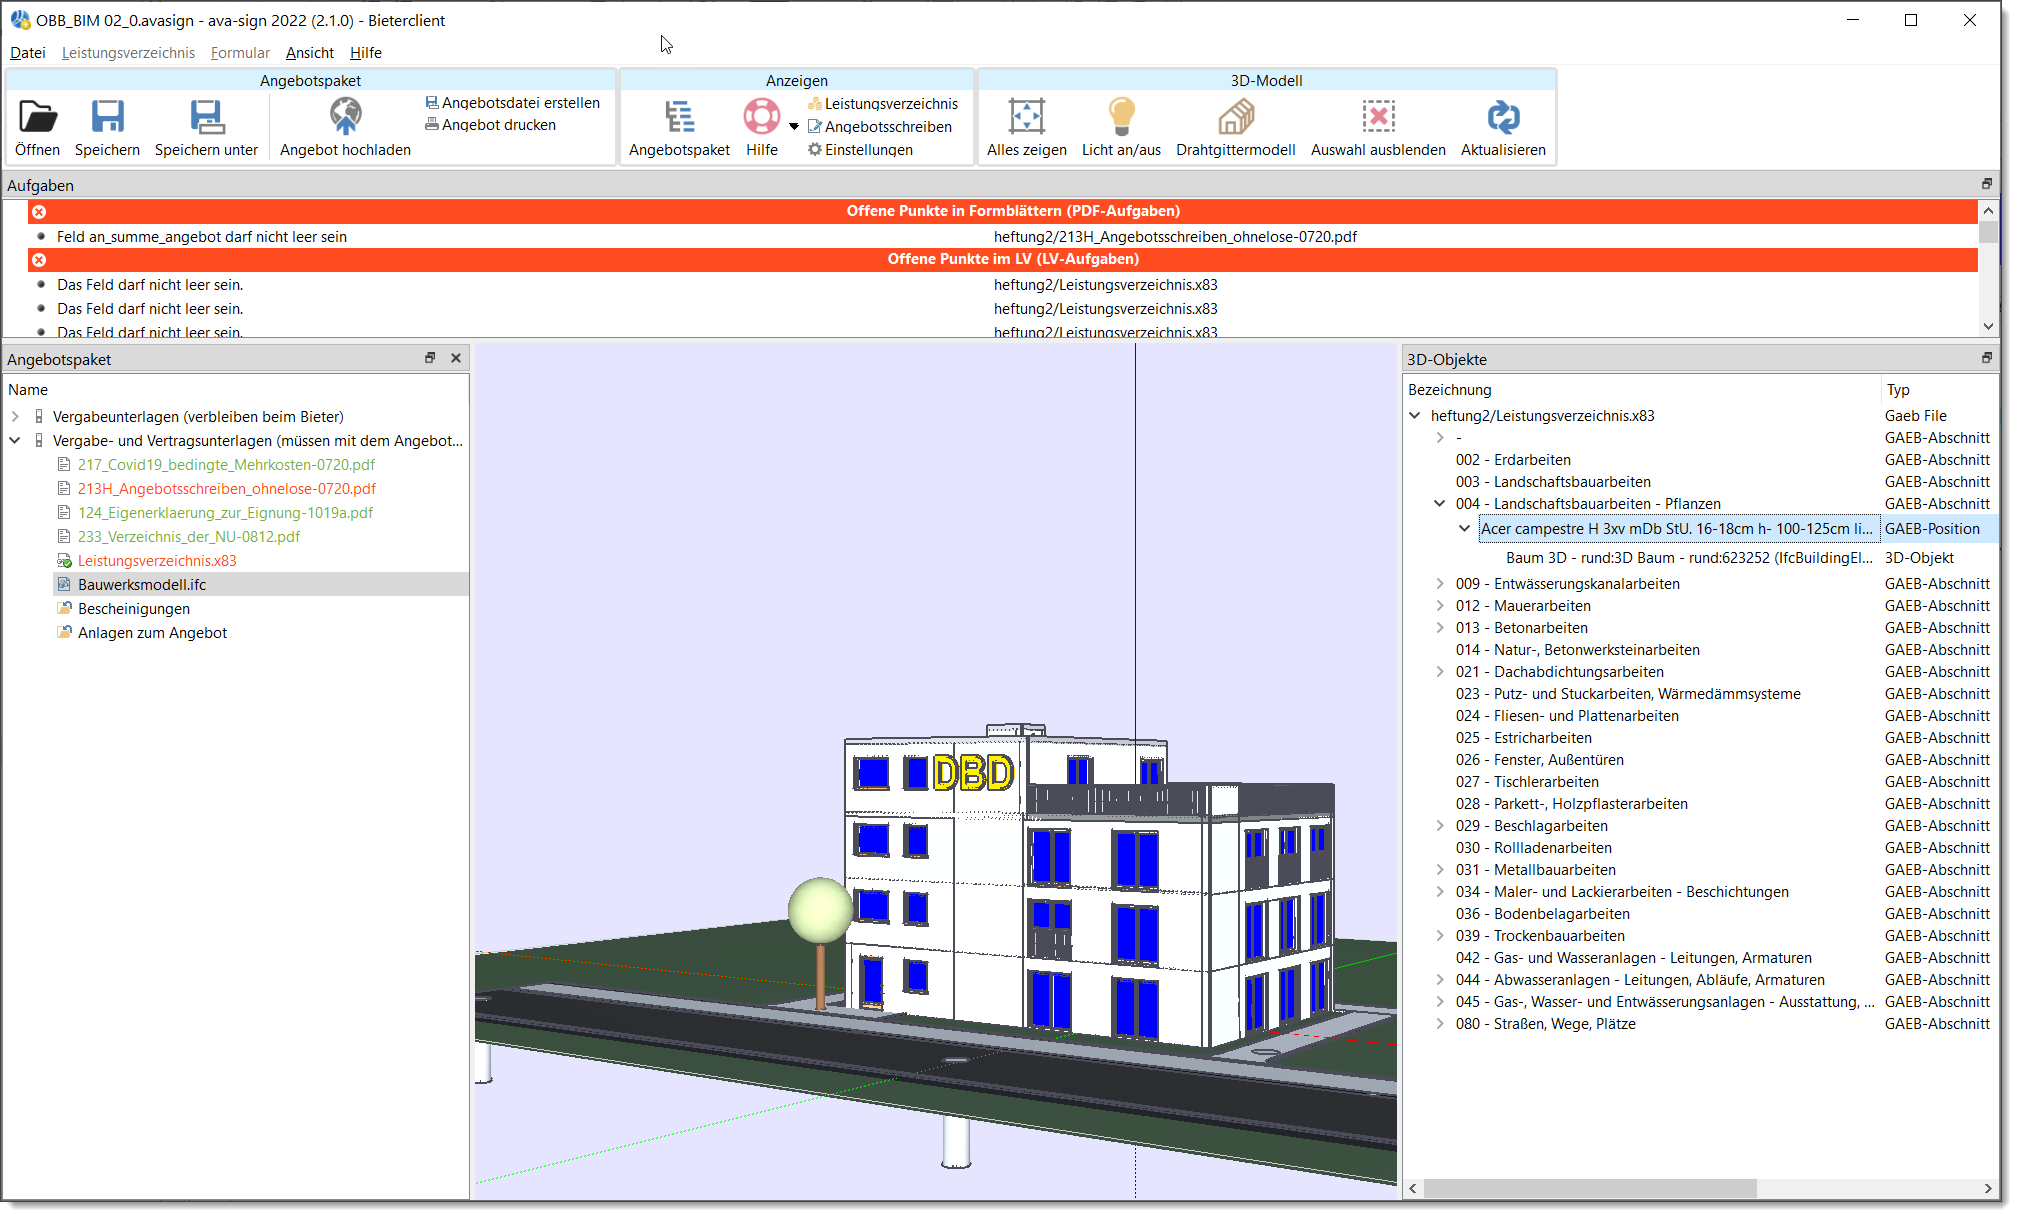The image size is (2017, 1217).
Task: Select Baum 3D - rund 3D-Objekt row
Action: tap(1690, 558)
